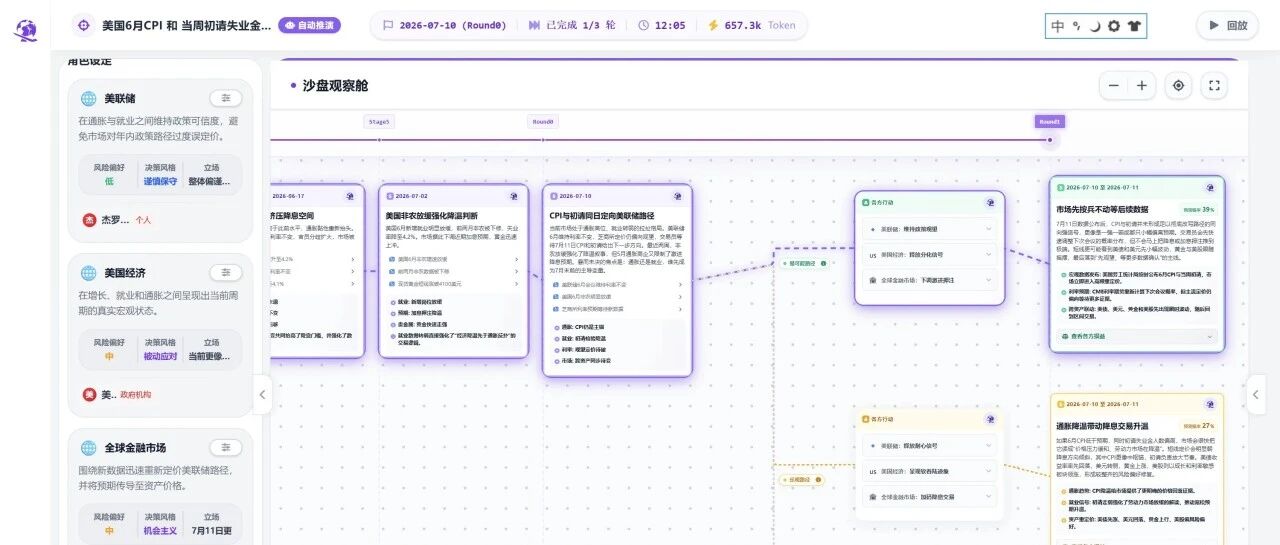Click the agent icon on the 市场先按兵不动 card
Screen dimensions: 1280x545
[1209, 188]
